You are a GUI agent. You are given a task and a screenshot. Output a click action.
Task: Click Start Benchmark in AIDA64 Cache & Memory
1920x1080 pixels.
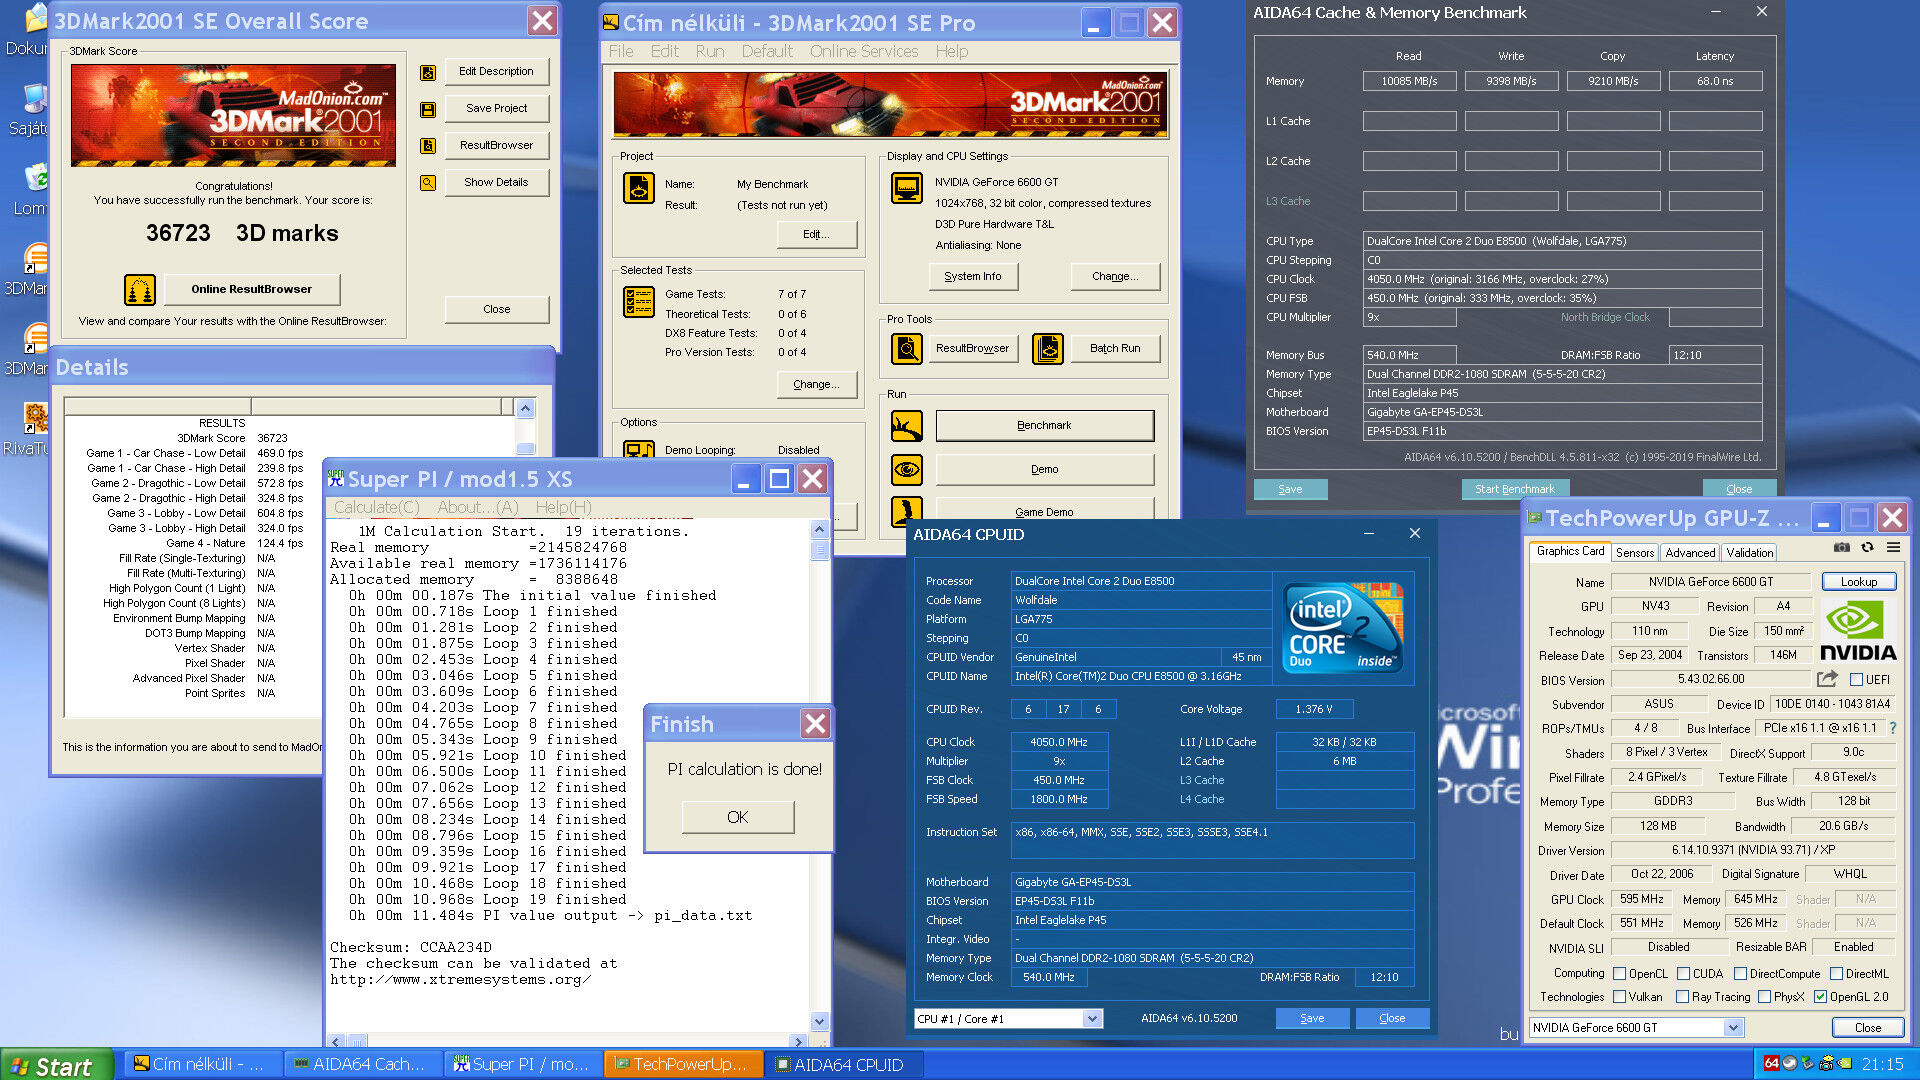(1515, 489)
